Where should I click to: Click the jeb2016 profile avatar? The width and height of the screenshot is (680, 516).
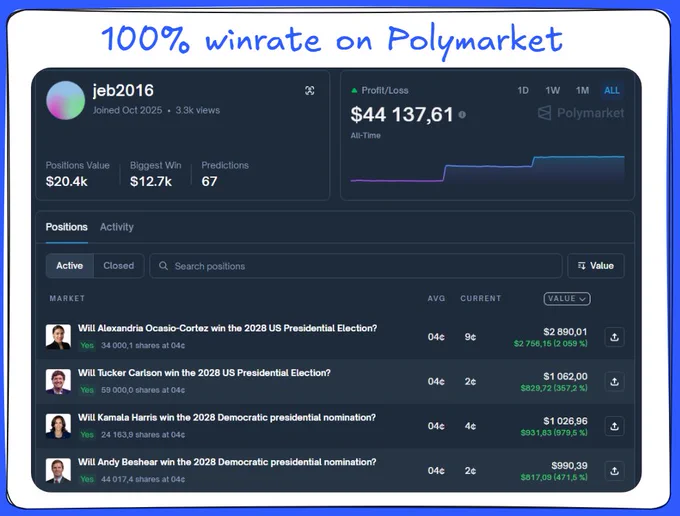(65, 100)
